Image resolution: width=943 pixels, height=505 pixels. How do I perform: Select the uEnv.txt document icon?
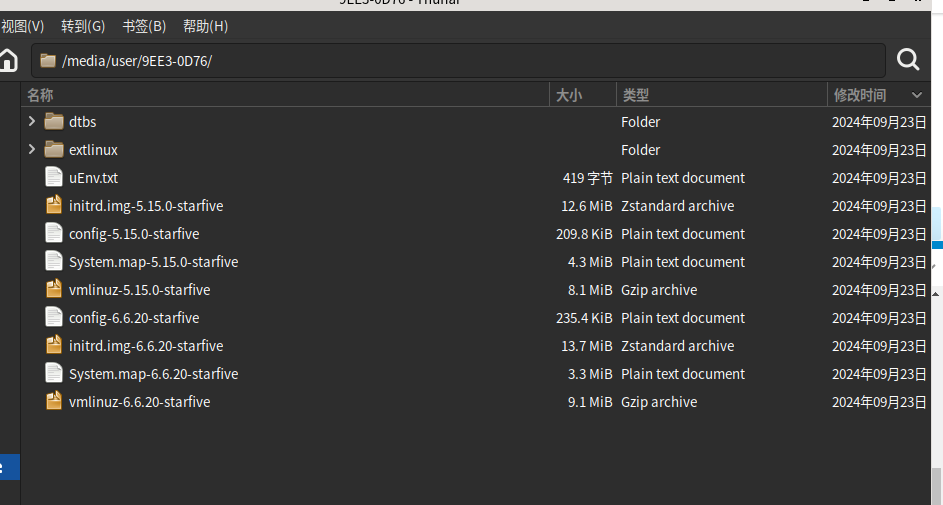point(54,177)
